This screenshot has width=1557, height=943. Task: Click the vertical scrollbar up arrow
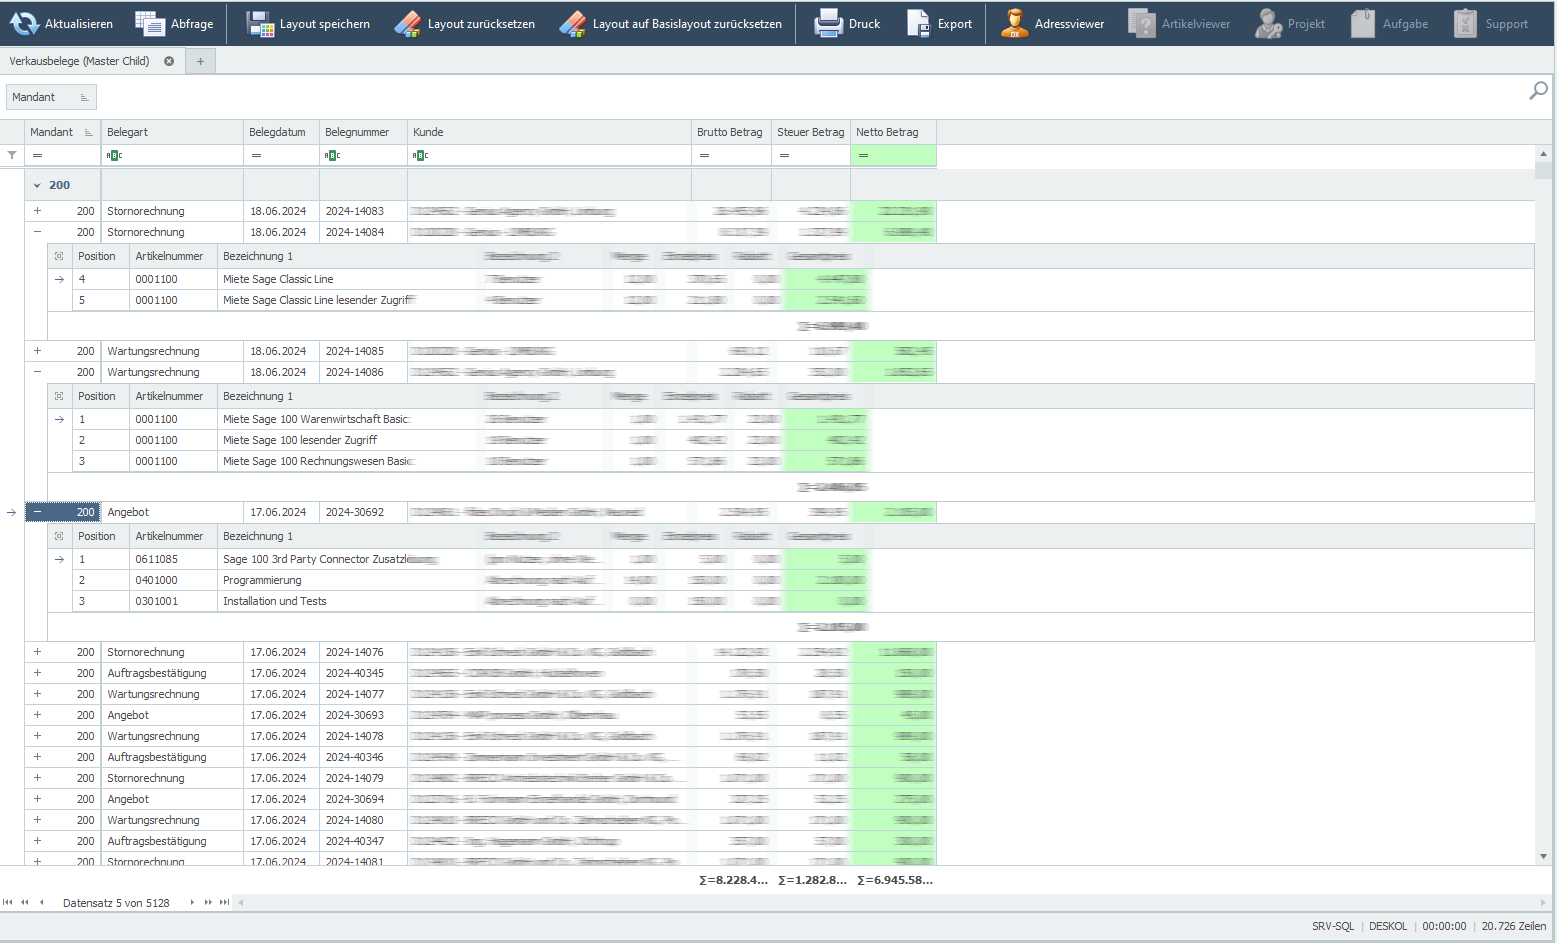pos(1543,154)
